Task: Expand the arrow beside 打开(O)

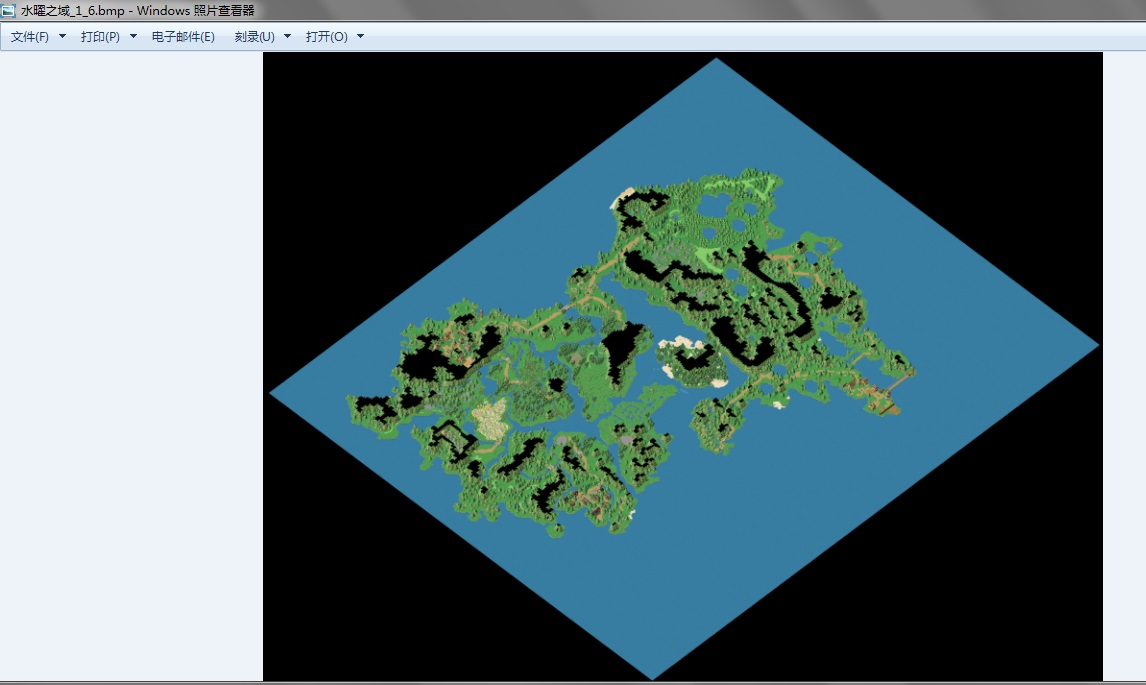Action: click(x=360, y=37)
